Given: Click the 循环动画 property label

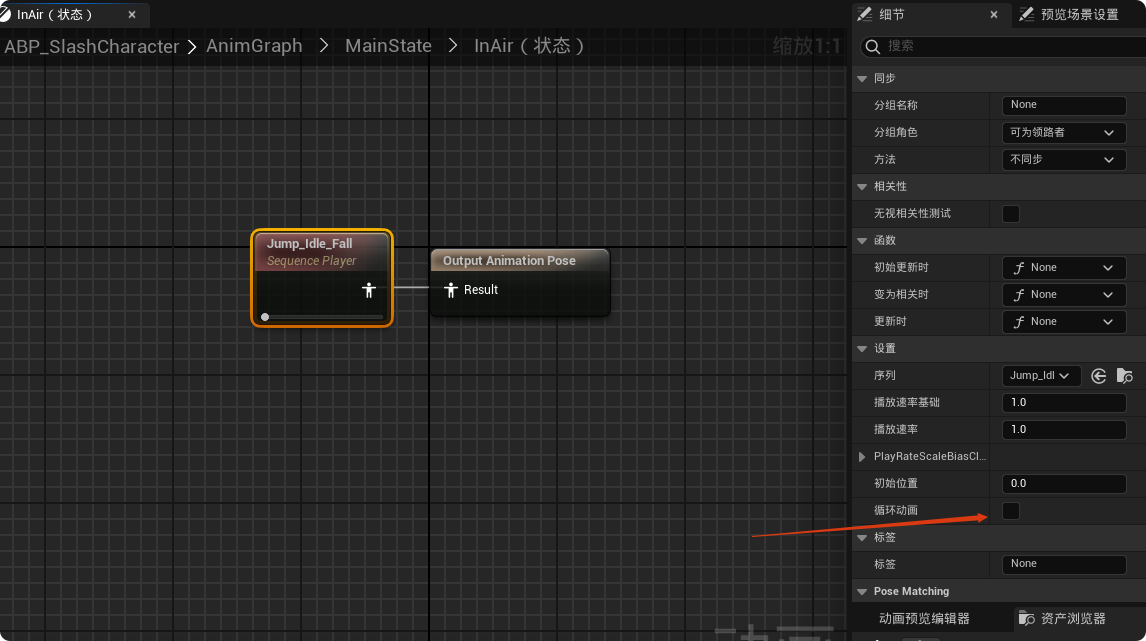Looking at the screenshot, I should [x=895, y=510].
